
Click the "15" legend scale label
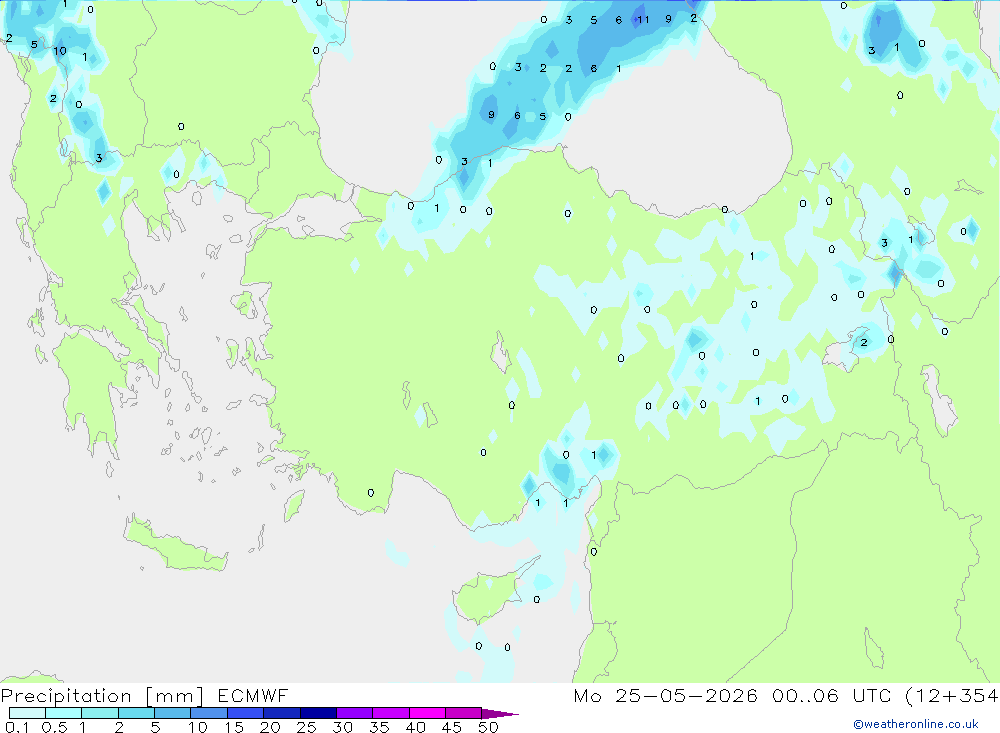click(x=233, y=727)
